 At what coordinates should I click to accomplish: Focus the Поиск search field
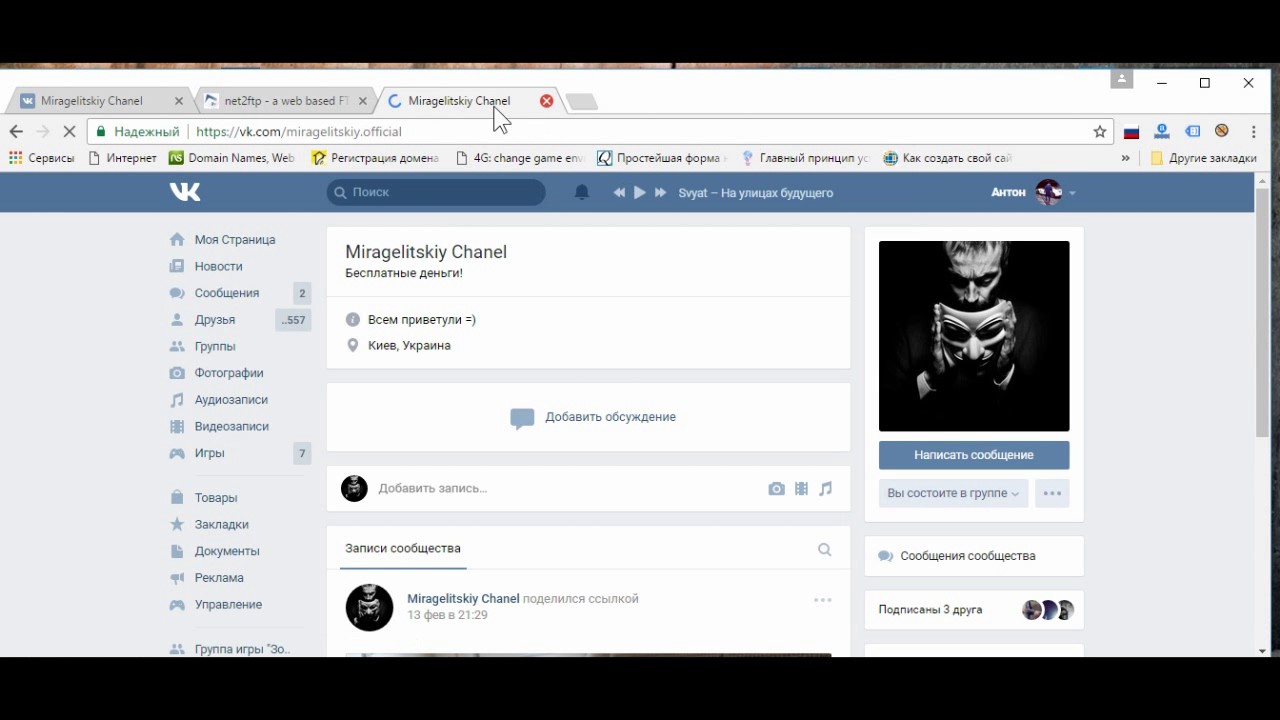coord(436,192)
